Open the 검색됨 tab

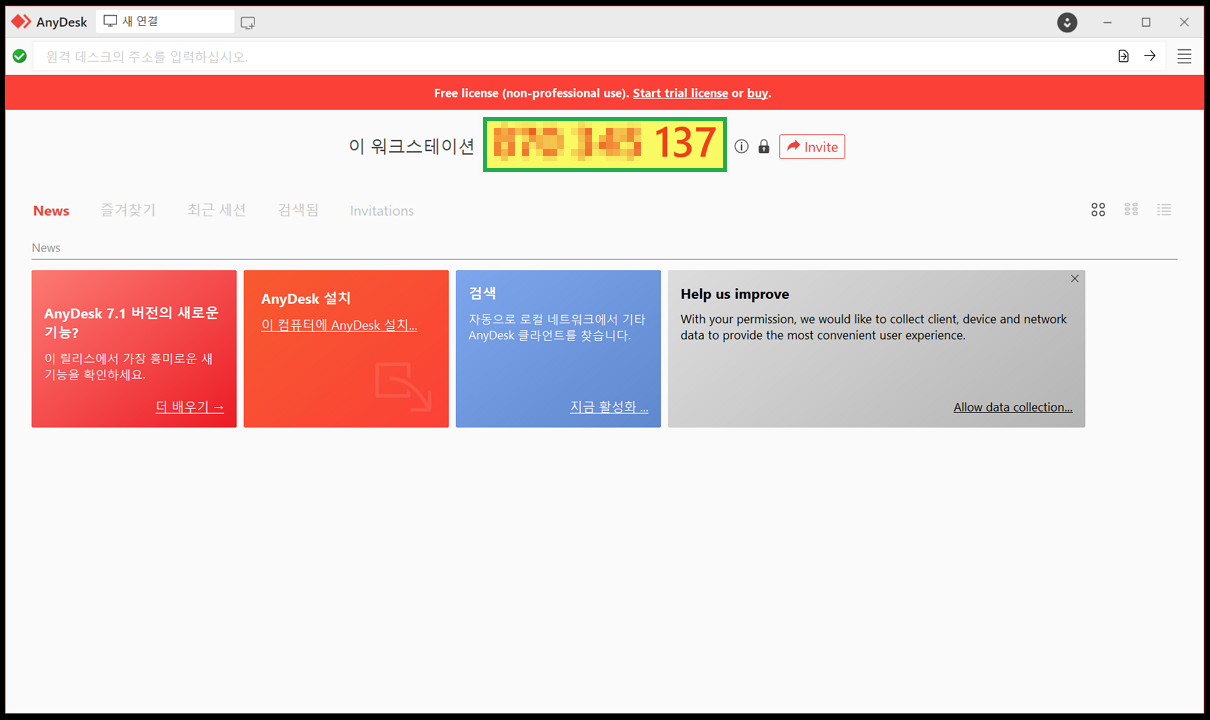tap(298, 210)
